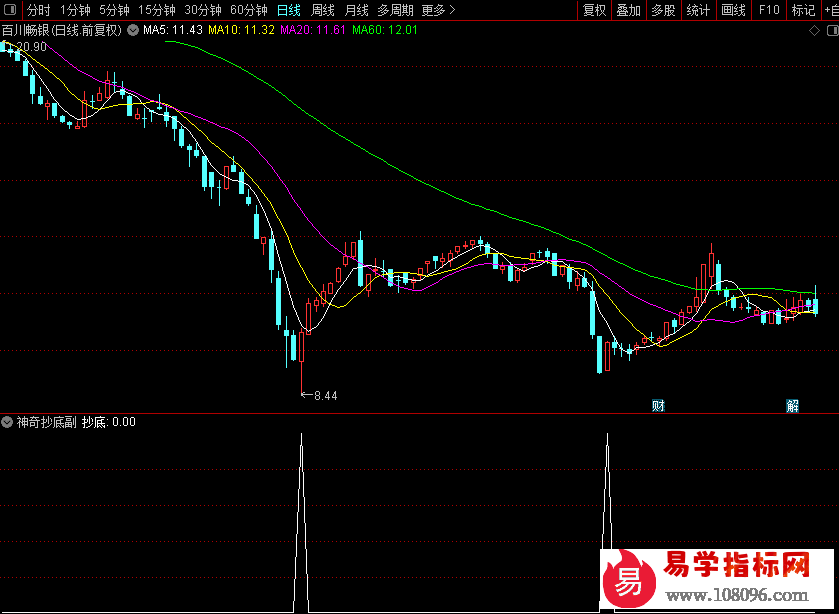Toggle 复权 price adjustment

[594, 10]
